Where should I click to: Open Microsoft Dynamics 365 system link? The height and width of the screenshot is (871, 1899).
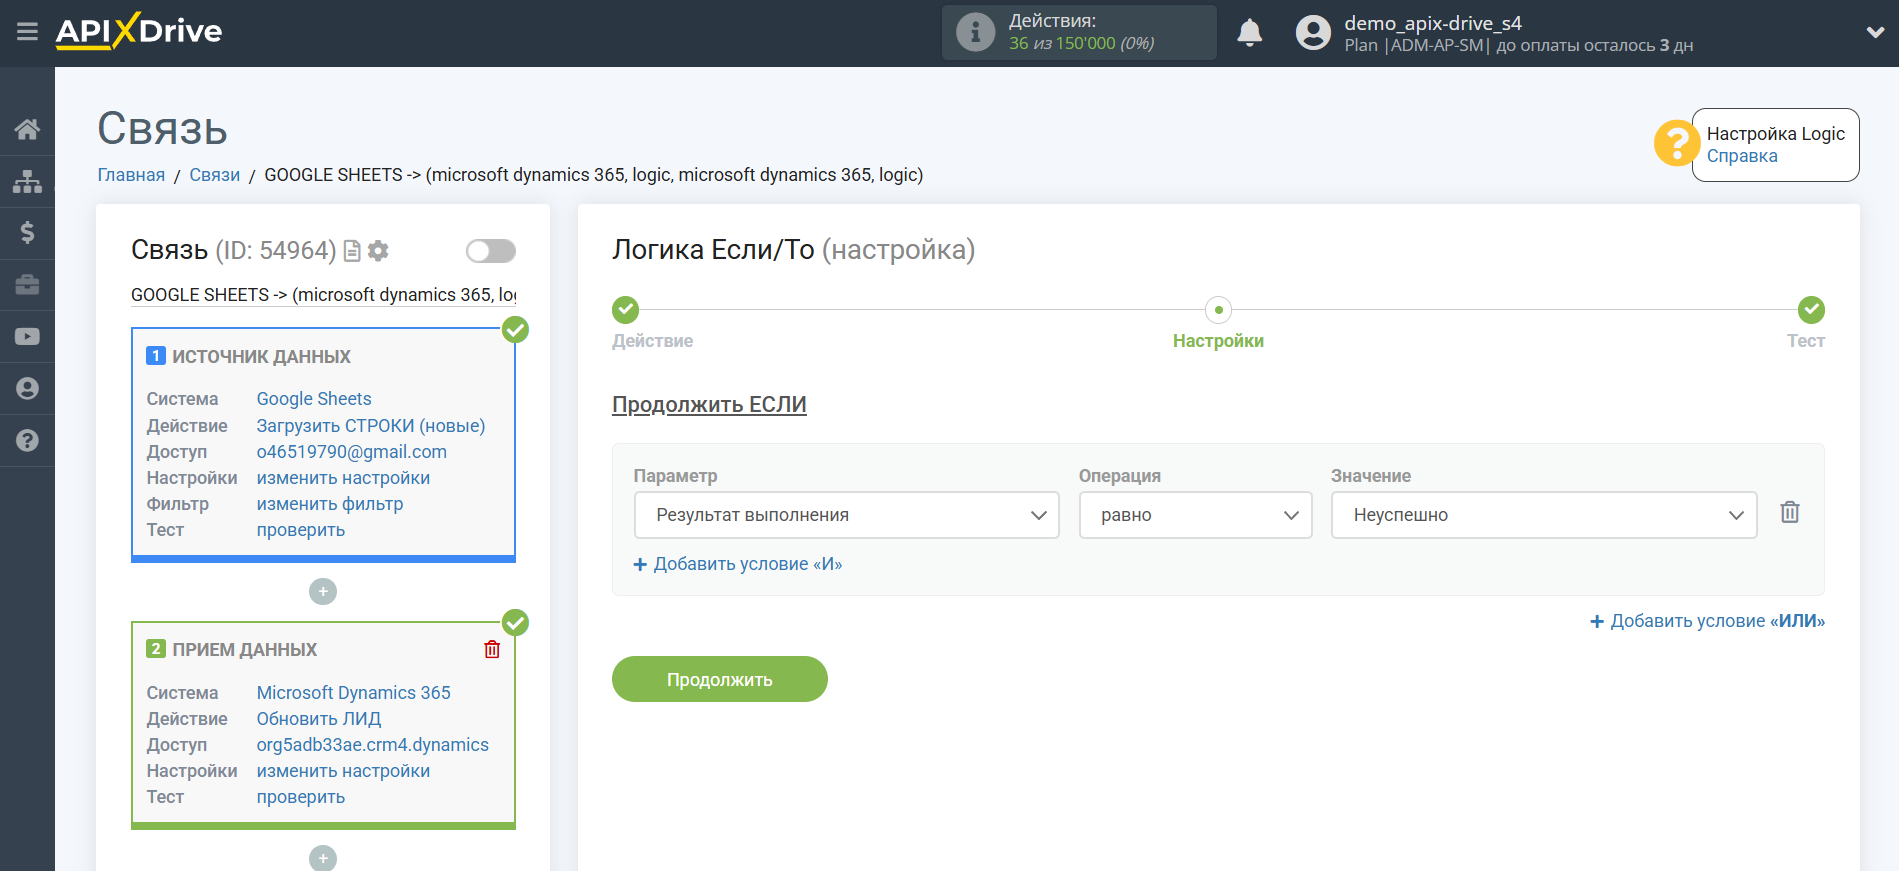pyautogui.click(x=354, y=693)
